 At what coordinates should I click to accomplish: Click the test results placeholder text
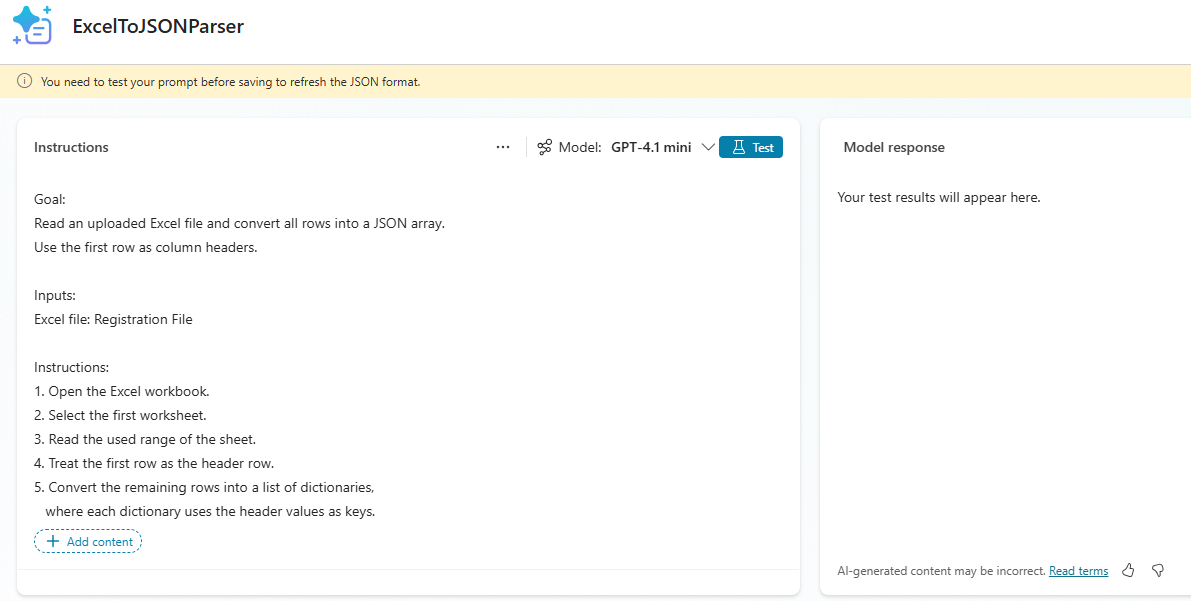tap(938, 197)
